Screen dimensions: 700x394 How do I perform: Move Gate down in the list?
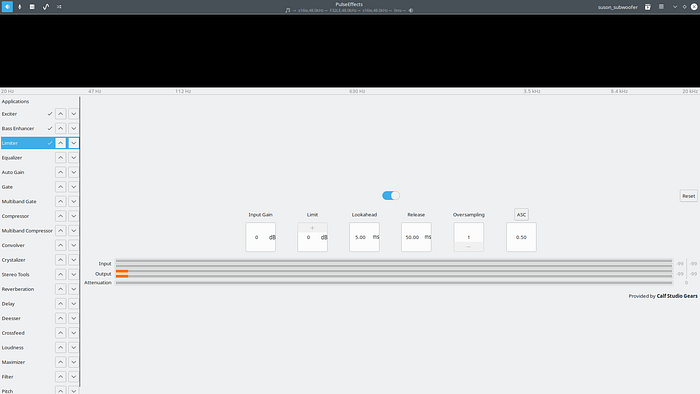pos(73,187)
